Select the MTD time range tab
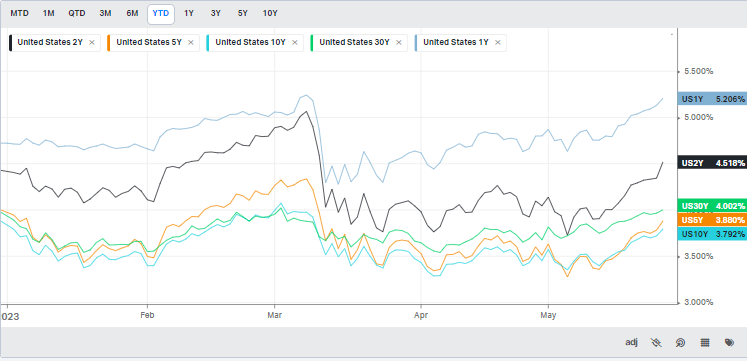The image size is (747, 361). tap(20, 13)
